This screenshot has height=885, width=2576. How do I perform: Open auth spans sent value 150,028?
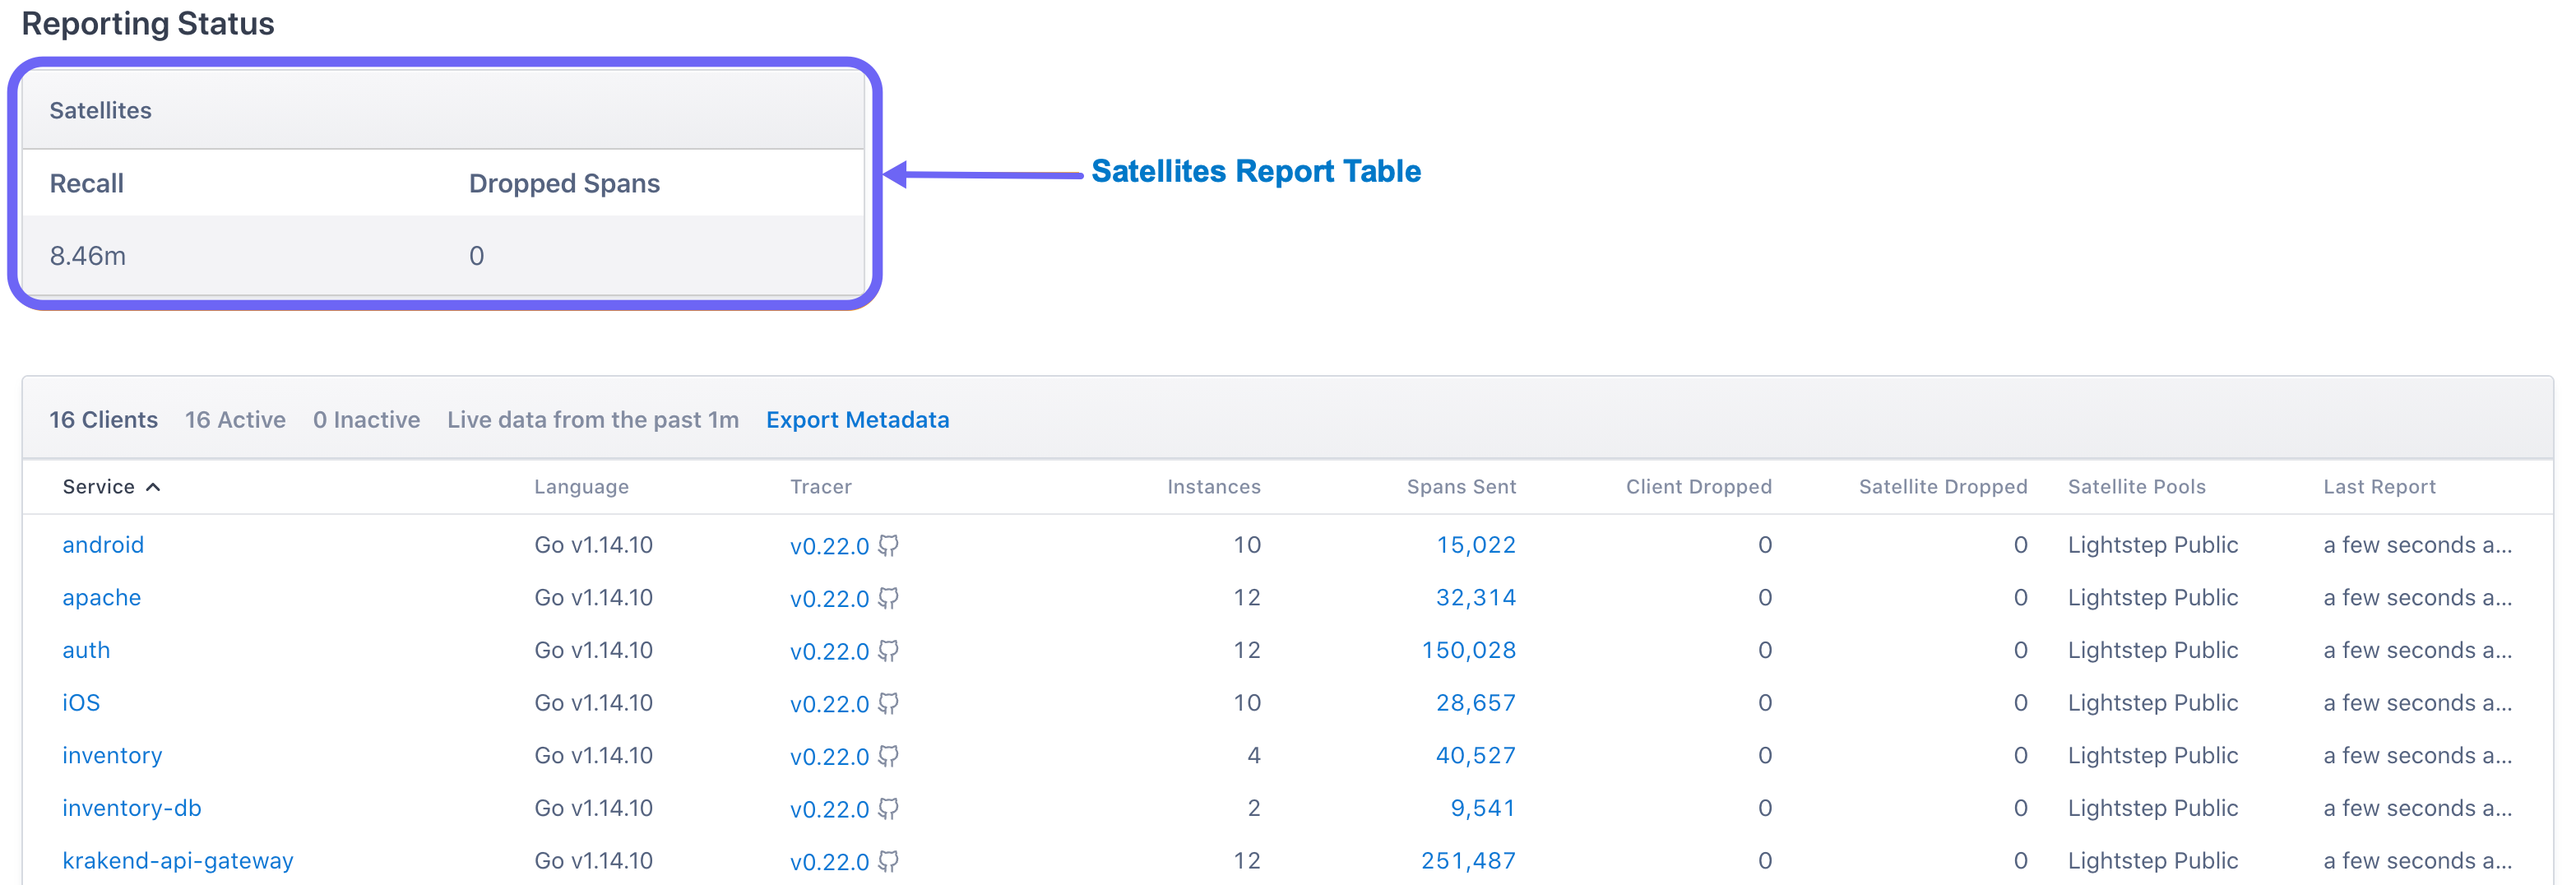(1468, 651)
